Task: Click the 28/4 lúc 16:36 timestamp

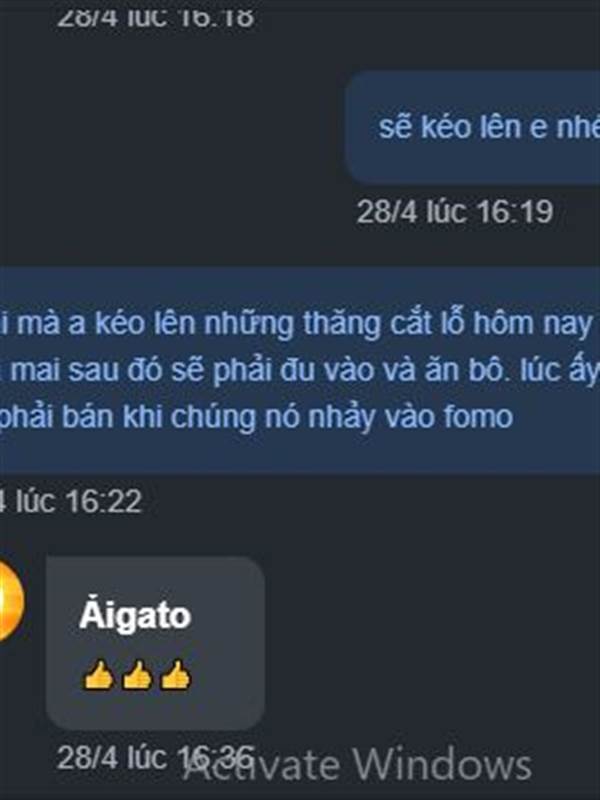Action: 155,758
